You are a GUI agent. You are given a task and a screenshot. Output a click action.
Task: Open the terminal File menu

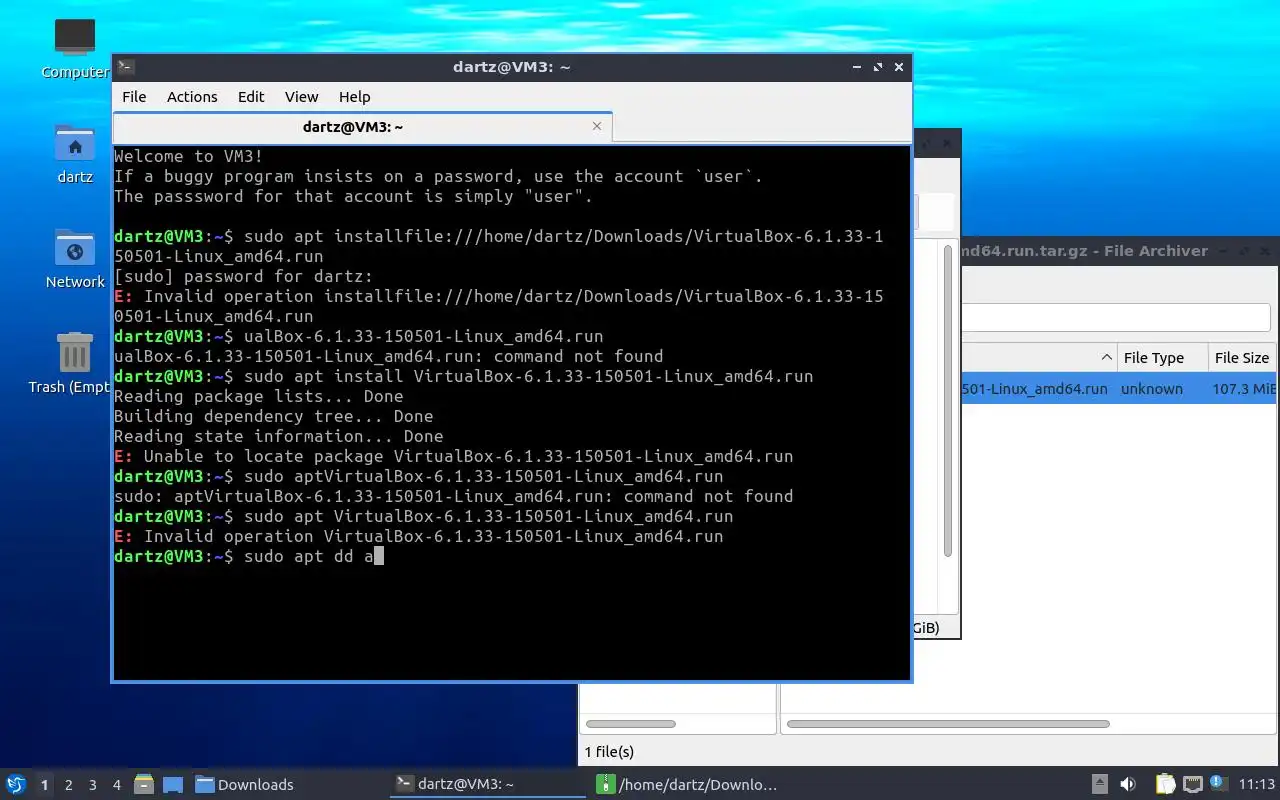coord(134,97)
